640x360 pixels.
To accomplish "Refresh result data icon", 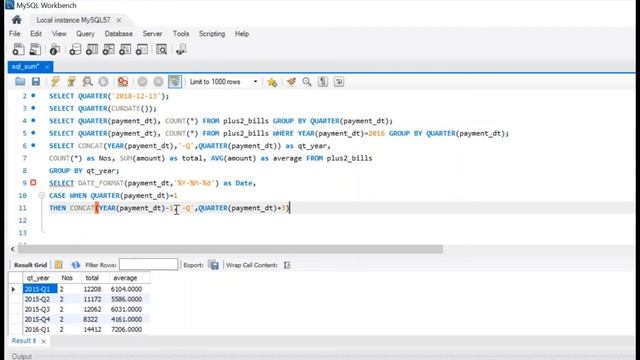I will [76, 265].
